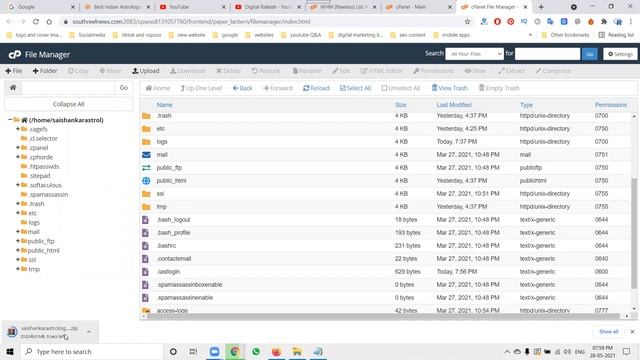Click Empty Trash

pos(499,88)
